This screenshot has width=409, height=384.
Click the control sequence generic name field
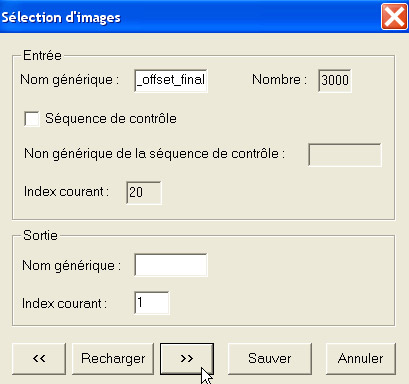click(x=345, y=155)
